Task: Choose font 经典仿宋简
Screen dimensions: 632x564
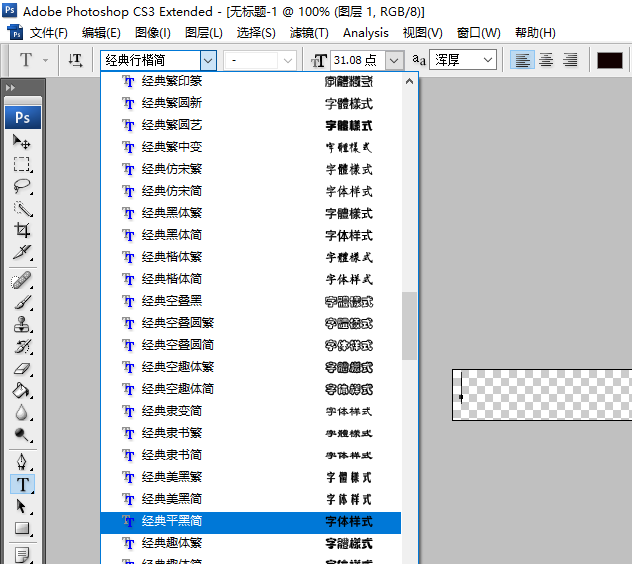Action: (x=251, y=191)
